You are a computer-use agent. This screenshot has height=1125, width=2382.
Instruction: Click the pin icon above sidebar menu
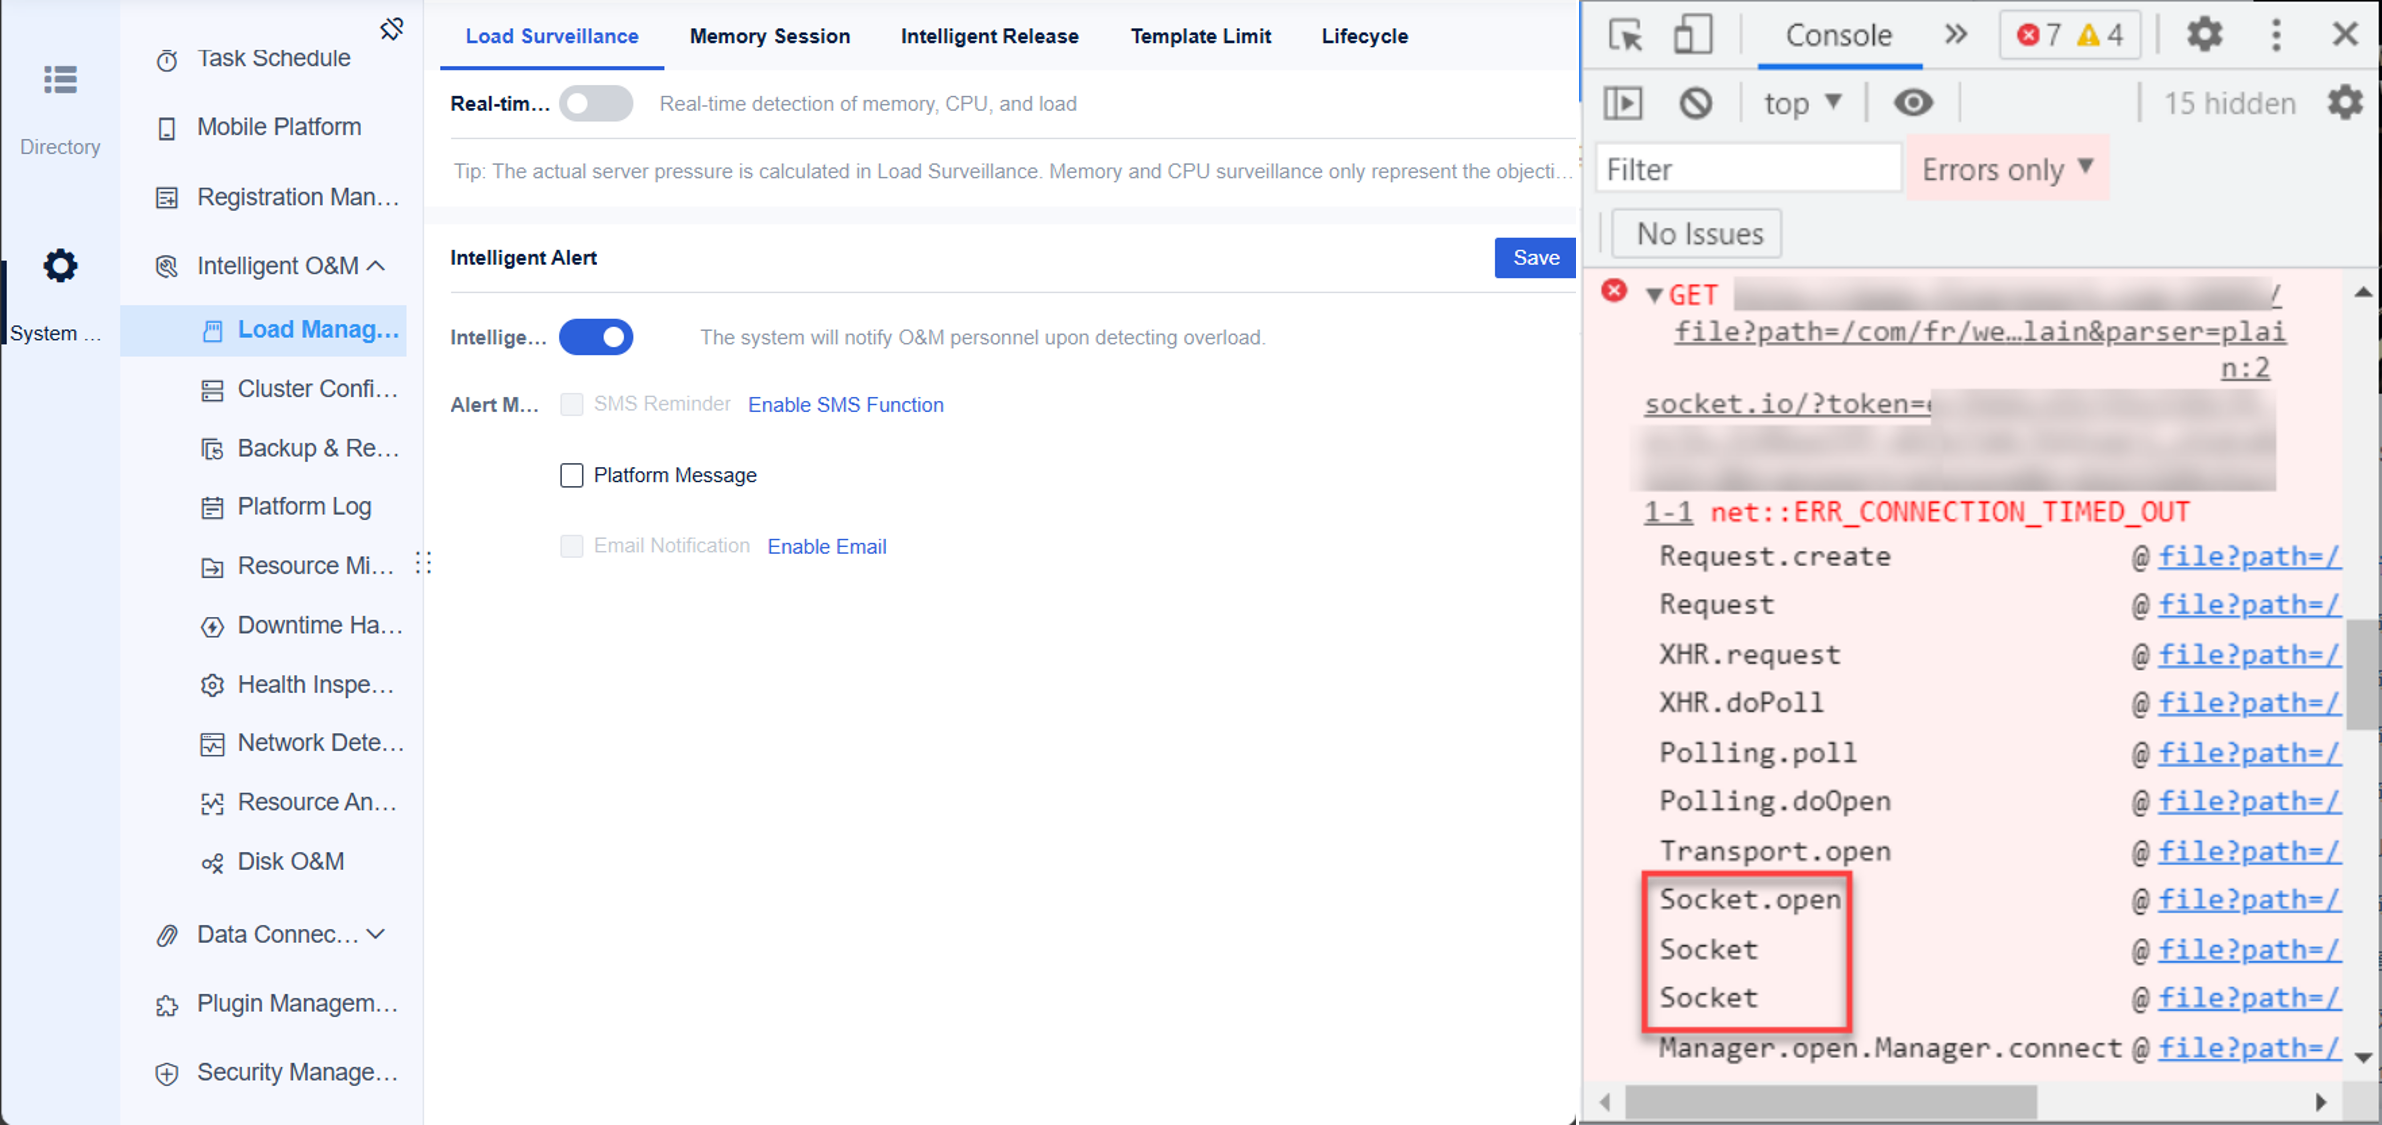392,29
